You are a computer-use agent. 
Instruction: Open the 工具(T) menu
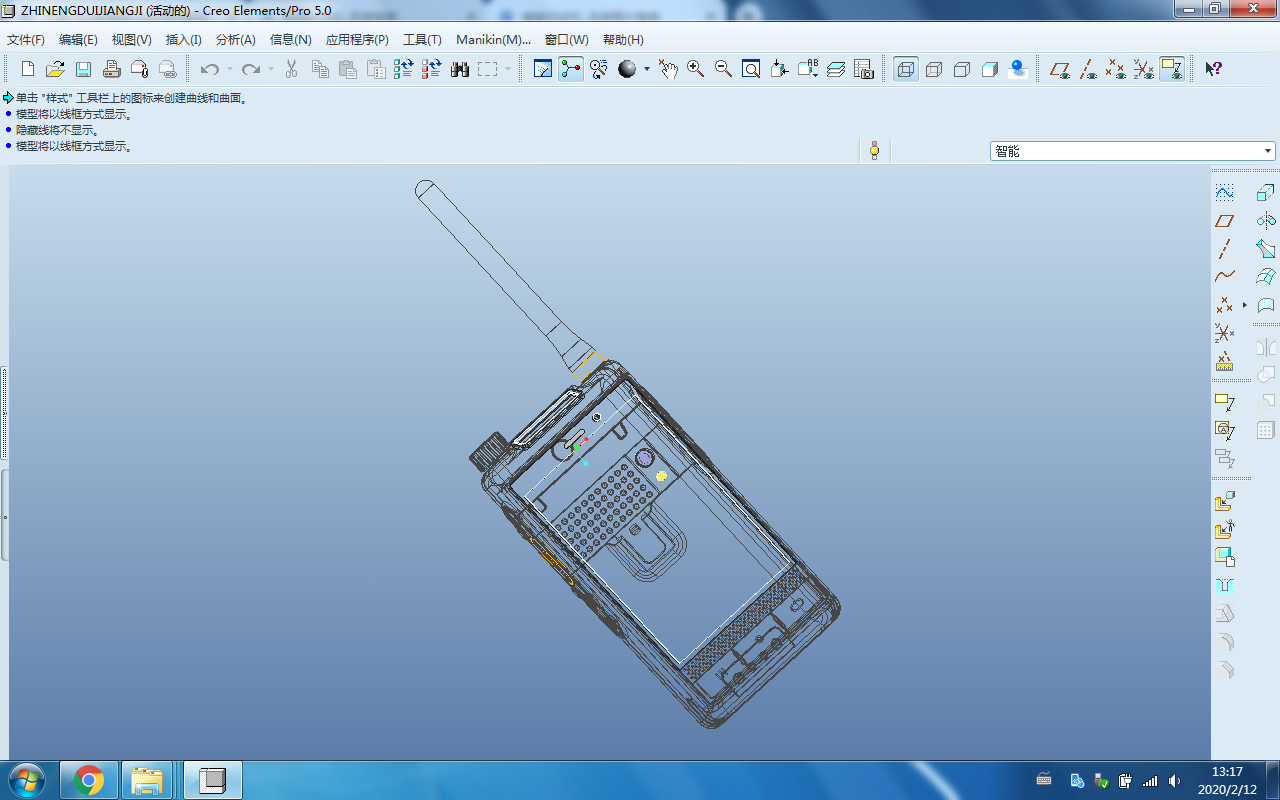point(422,40)
